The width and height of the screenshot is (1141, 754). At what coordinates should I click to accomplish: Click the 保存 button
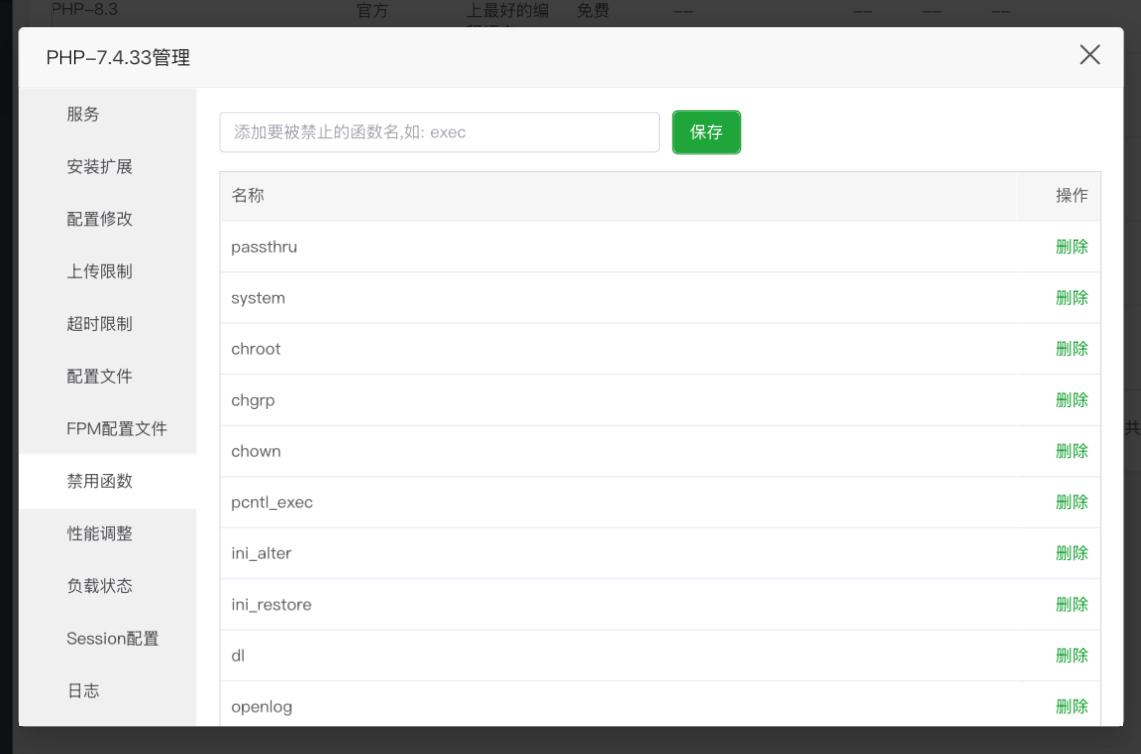[706, 132]
